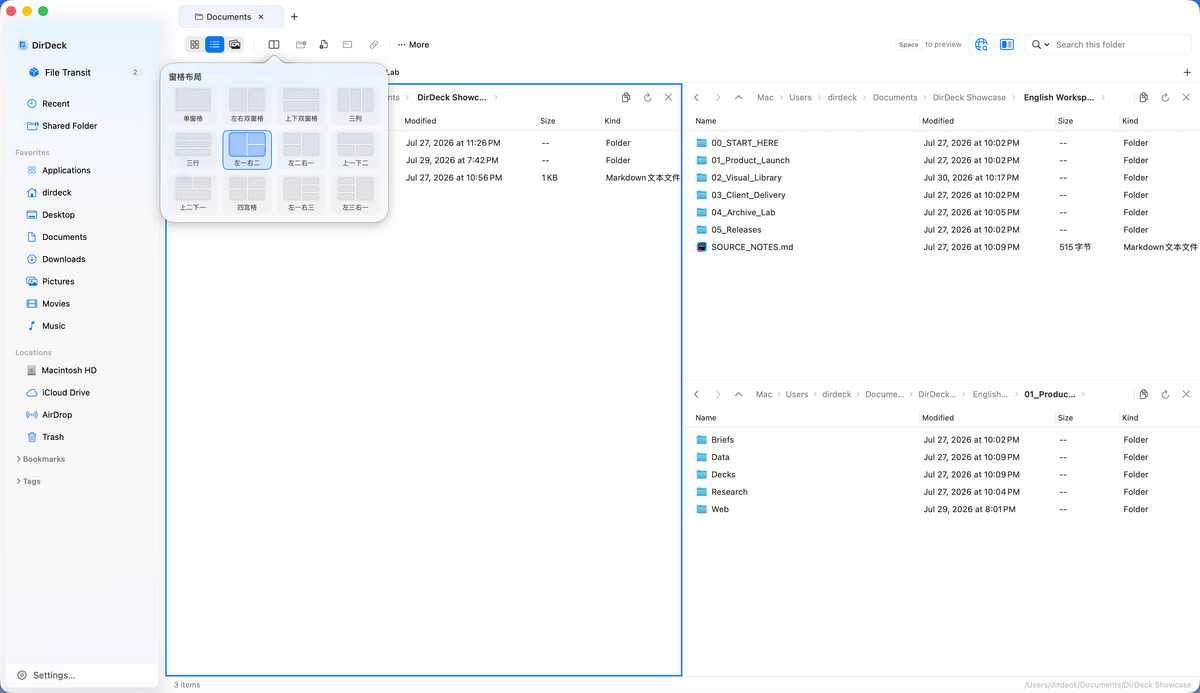Copy path icon in left pane
The width and height of the screenshot is (1200, 693).
(x=626, y=98)
